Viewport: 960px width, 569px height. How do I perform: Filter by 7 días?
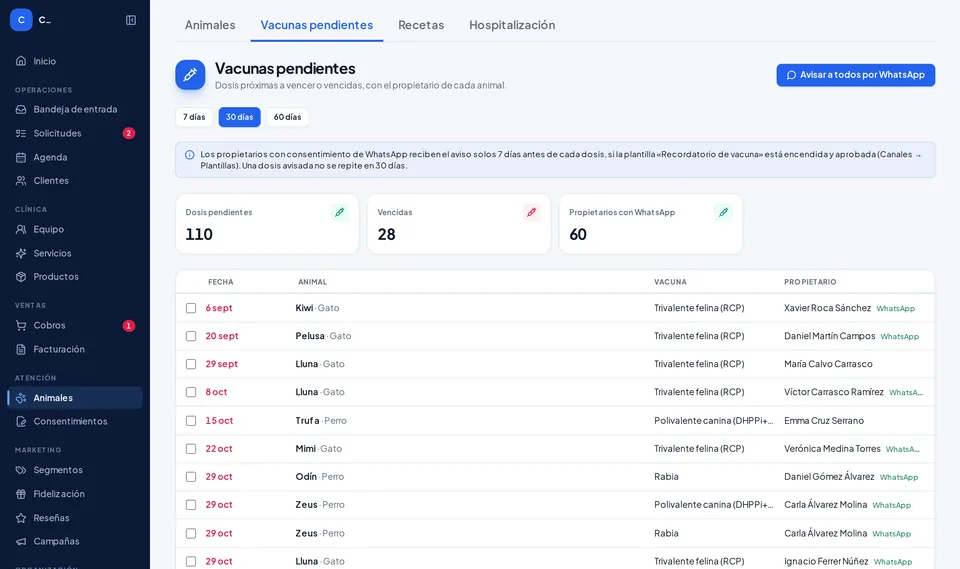(194, 117)
